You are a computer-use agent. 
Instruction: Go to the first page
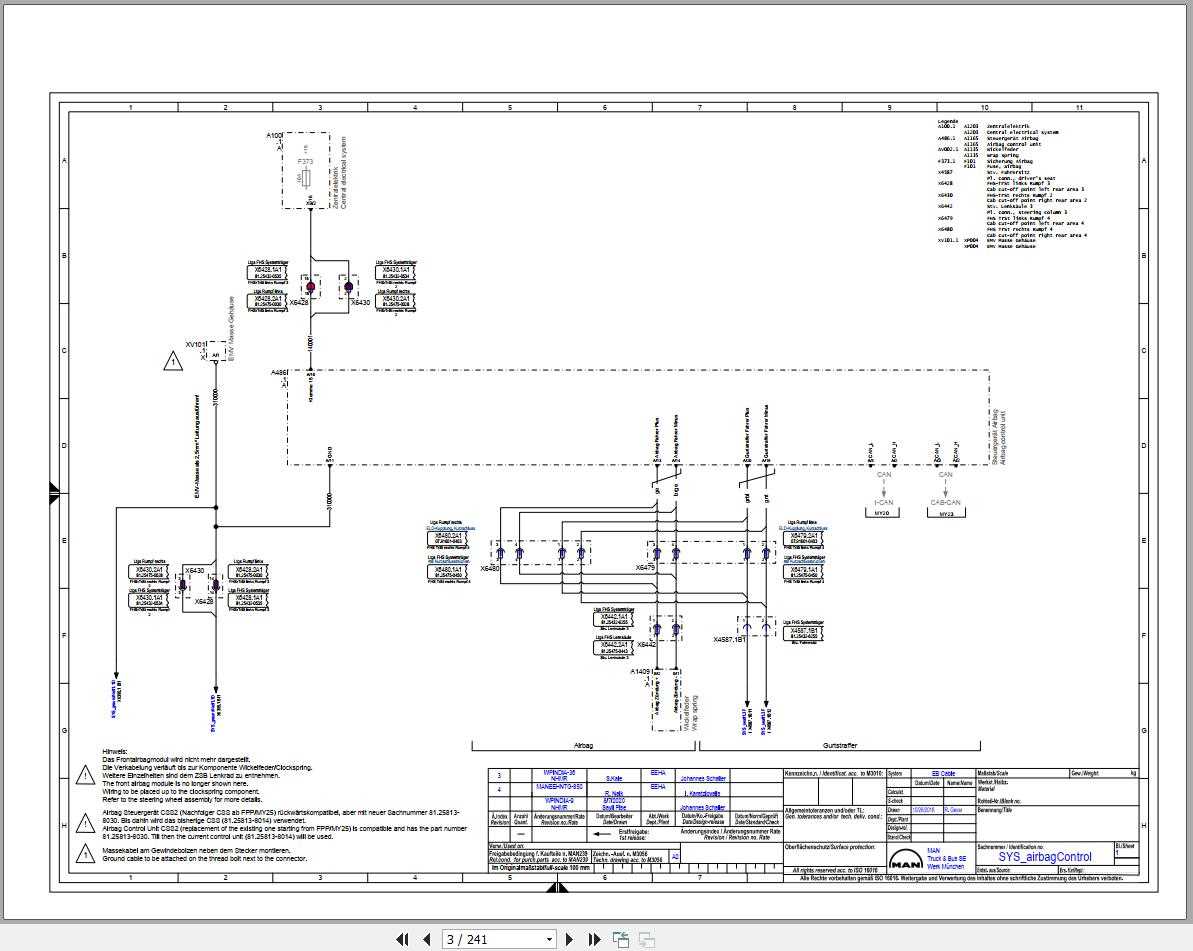coord(402,940)
